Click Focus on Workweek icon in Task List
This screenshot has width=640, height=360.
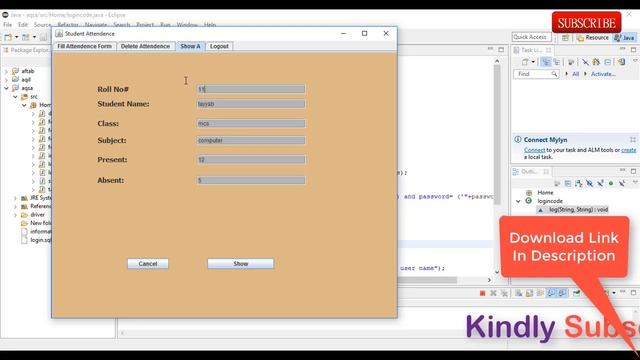[571, 62]
